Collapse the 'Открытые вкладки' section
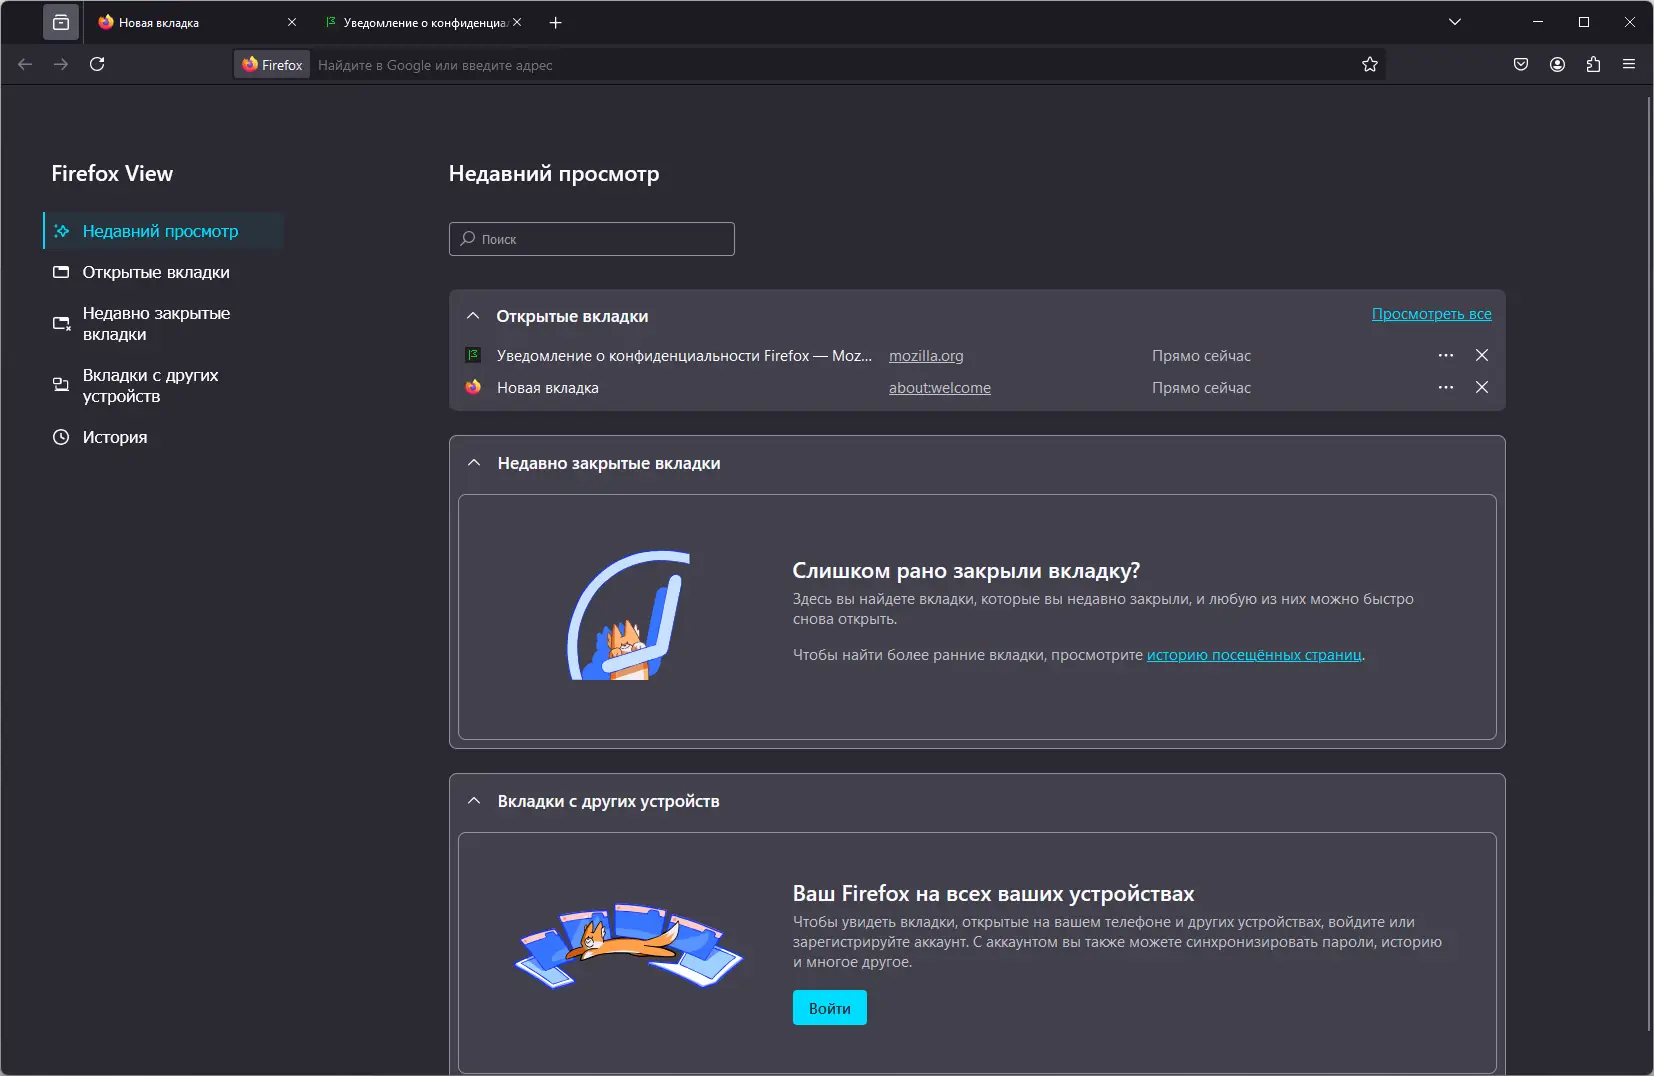This screenshot has height=1076, width=1654. [473, 316]
